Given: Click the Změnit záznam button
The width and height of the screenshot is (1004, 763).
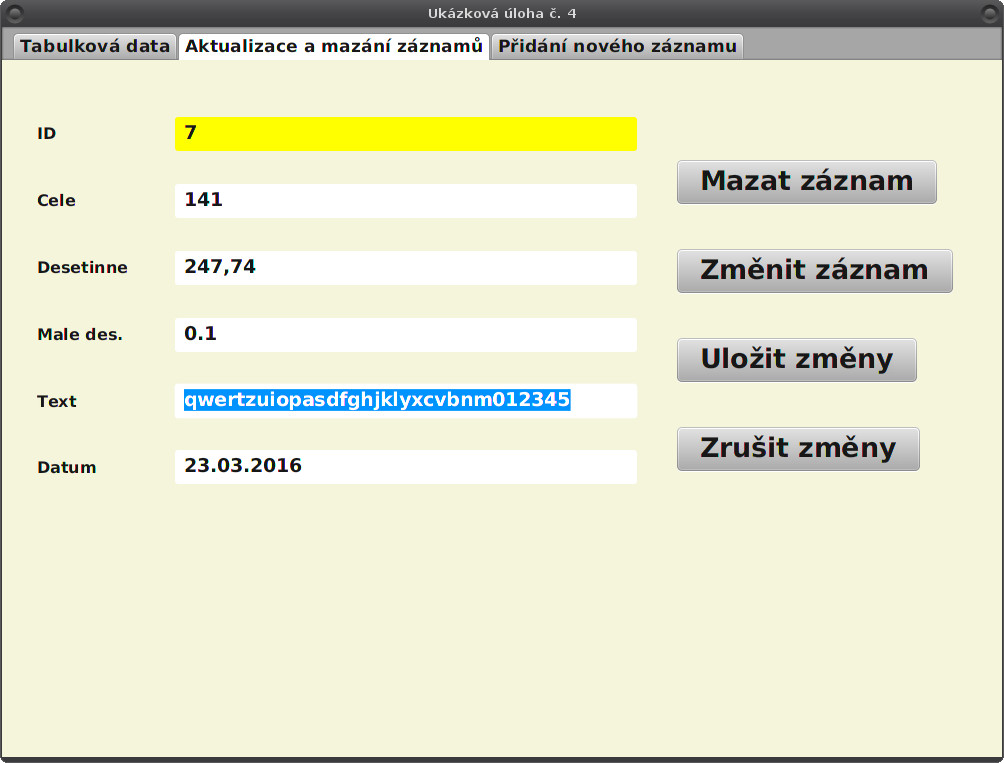Looking at the screenshot, I should (x=814, y=271).
